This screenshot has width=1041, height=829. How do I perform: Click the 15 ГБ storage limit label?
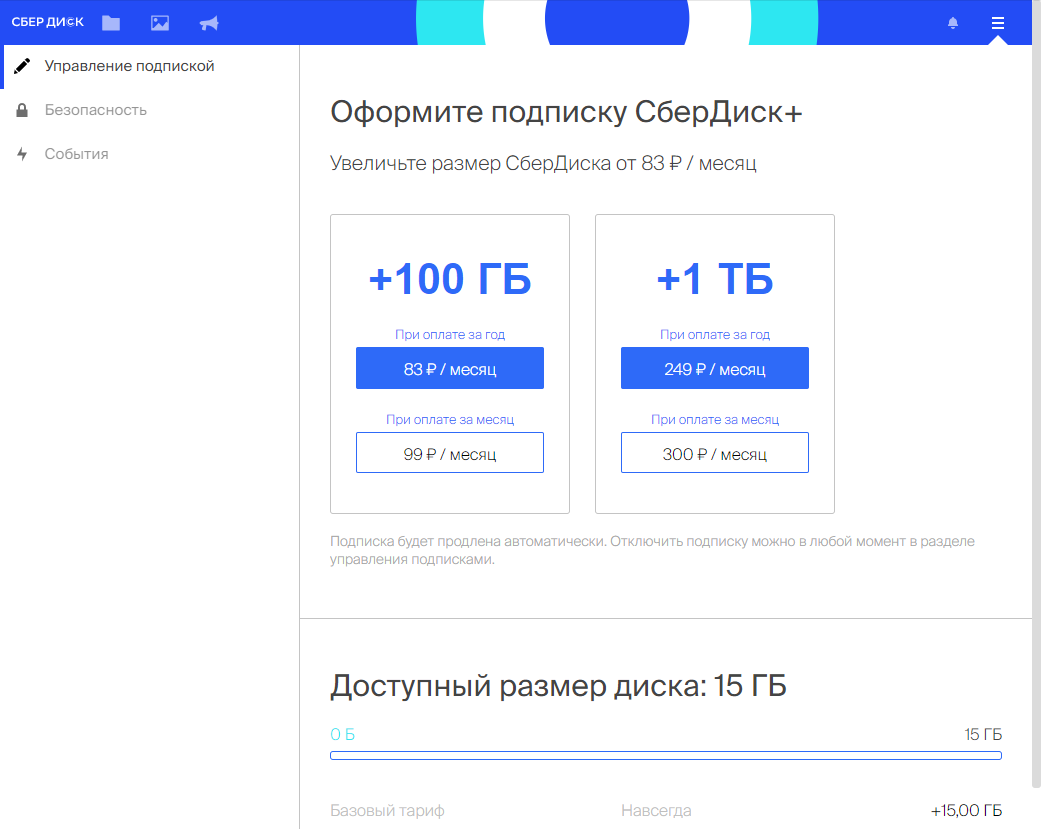coord(985,734)
